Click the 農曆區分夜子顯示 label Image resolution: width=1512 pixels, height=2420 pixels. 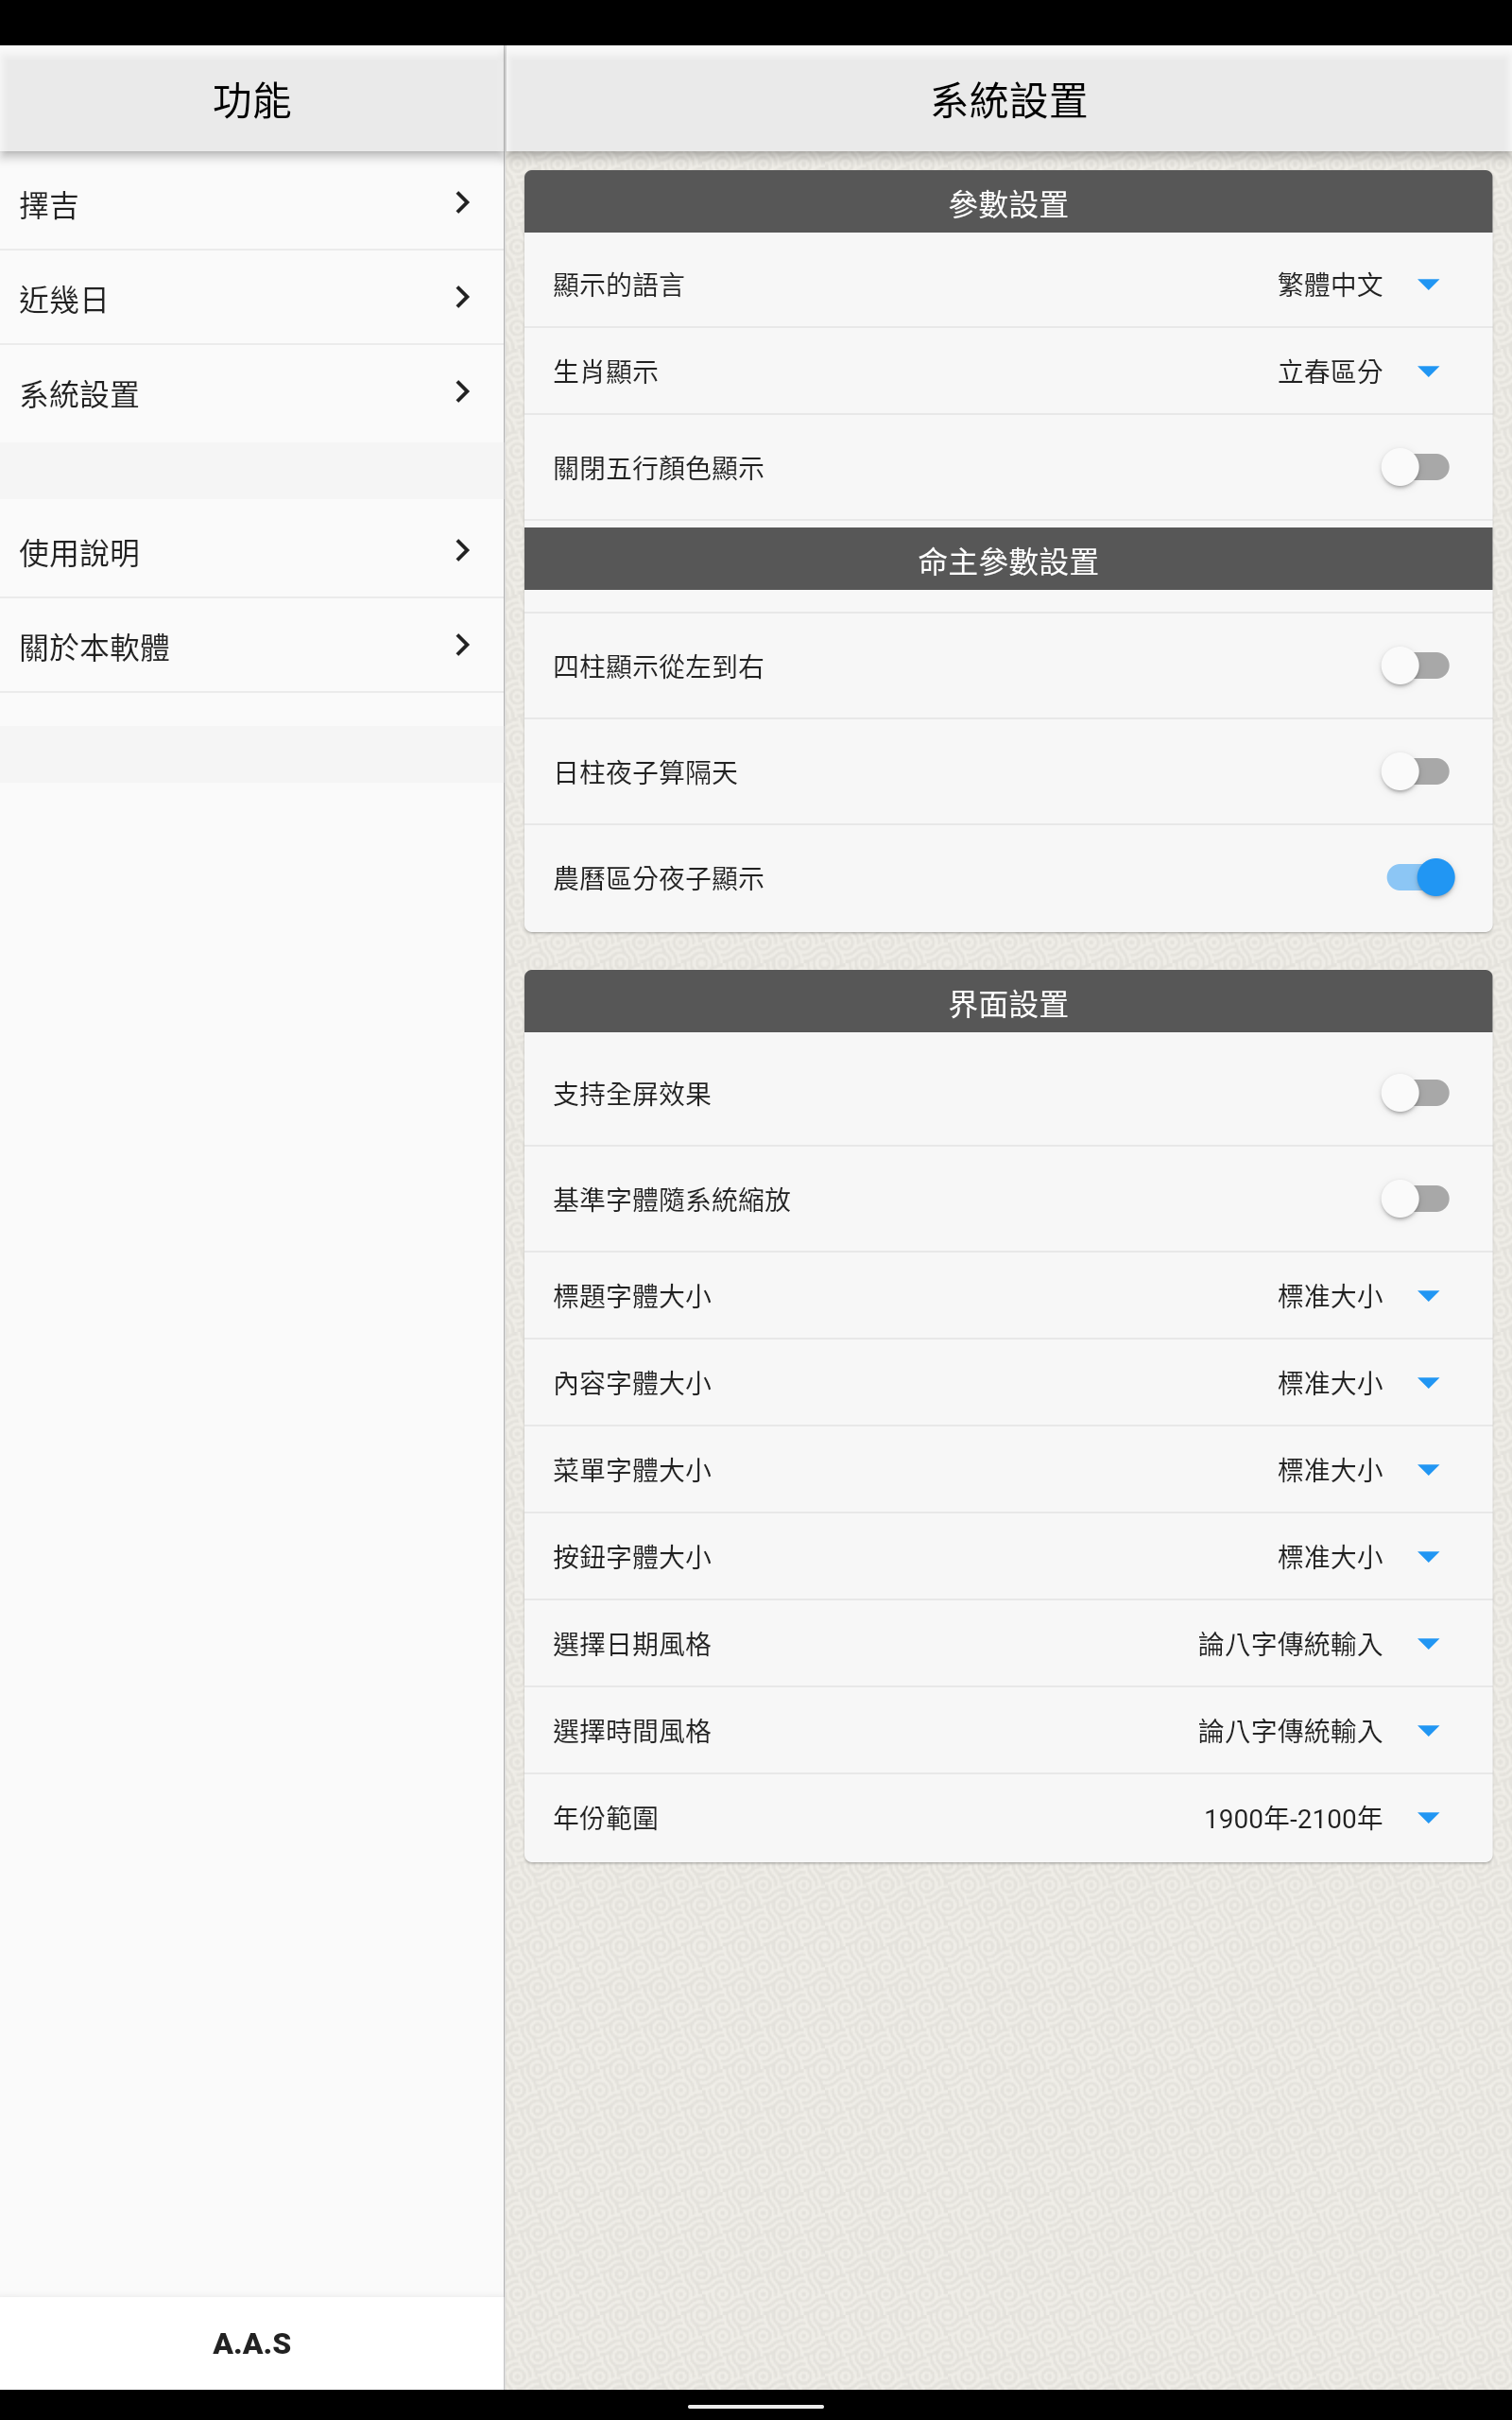click(659, 879)
